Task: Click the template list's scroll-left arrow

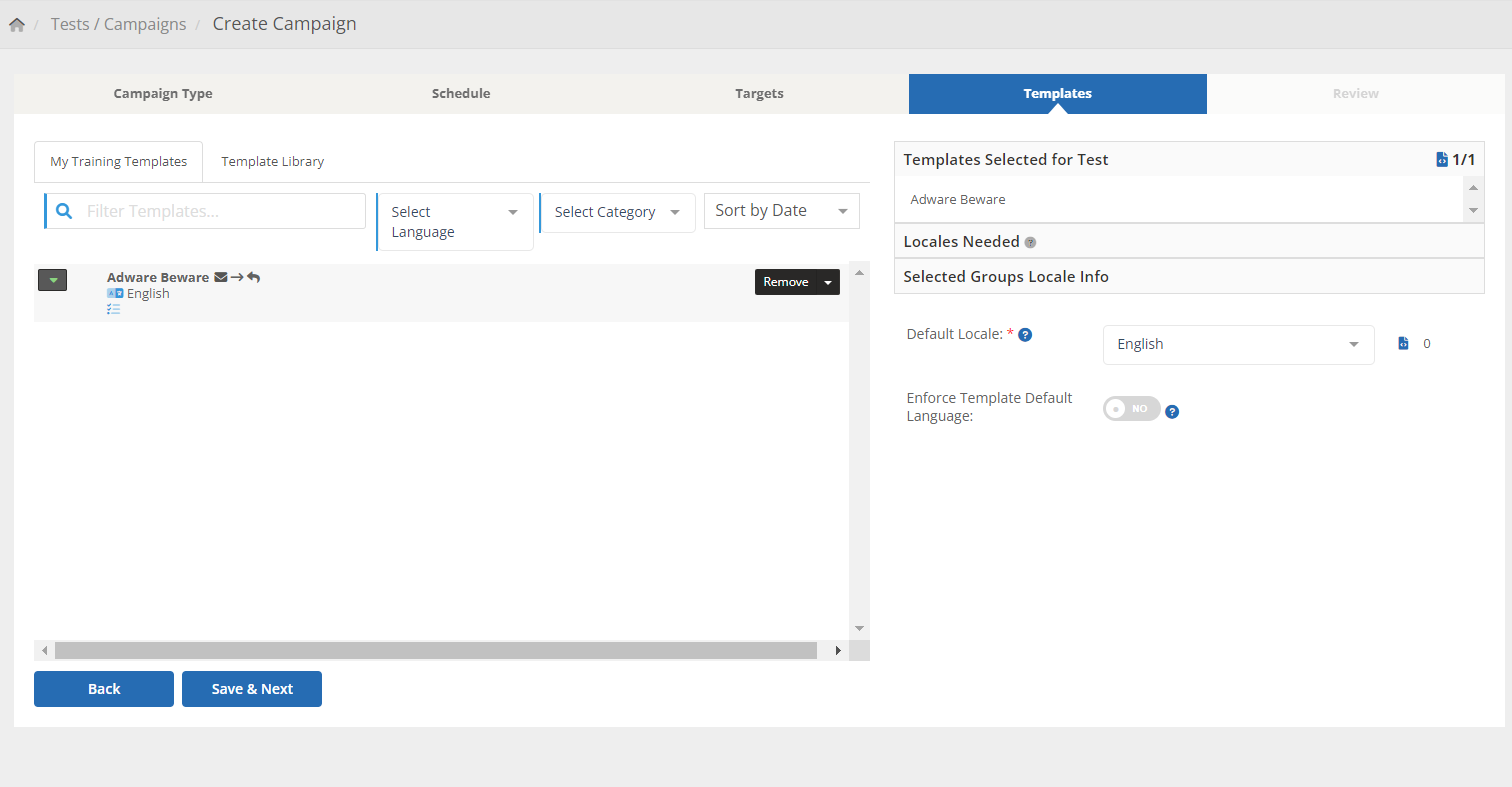Action: (x=44, y=651)
